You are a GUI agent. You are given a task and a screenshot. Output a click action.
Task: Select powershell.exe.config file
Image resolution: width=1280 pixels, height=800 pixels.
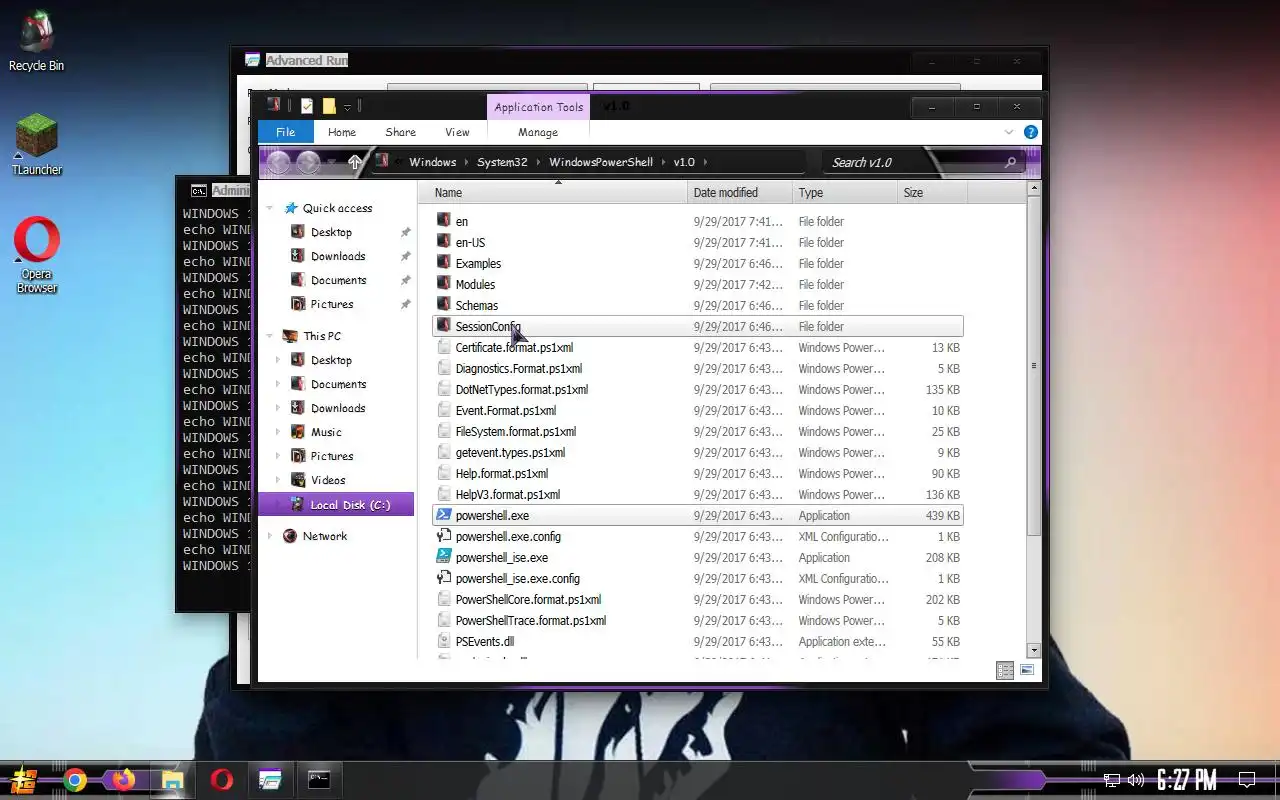(698, 537)
